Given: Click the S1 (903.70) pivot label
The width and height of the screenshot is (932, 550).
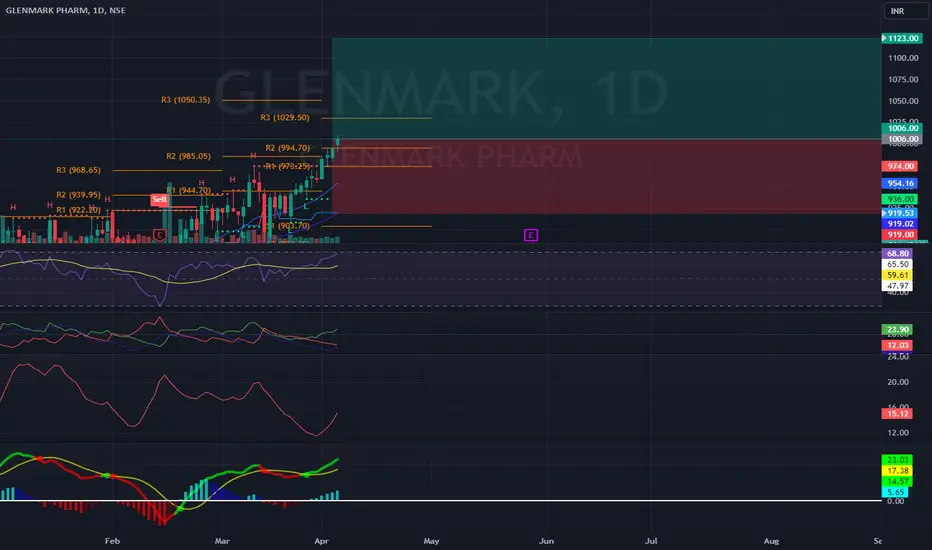Looking at the screenshot, I should coord(288,225).
